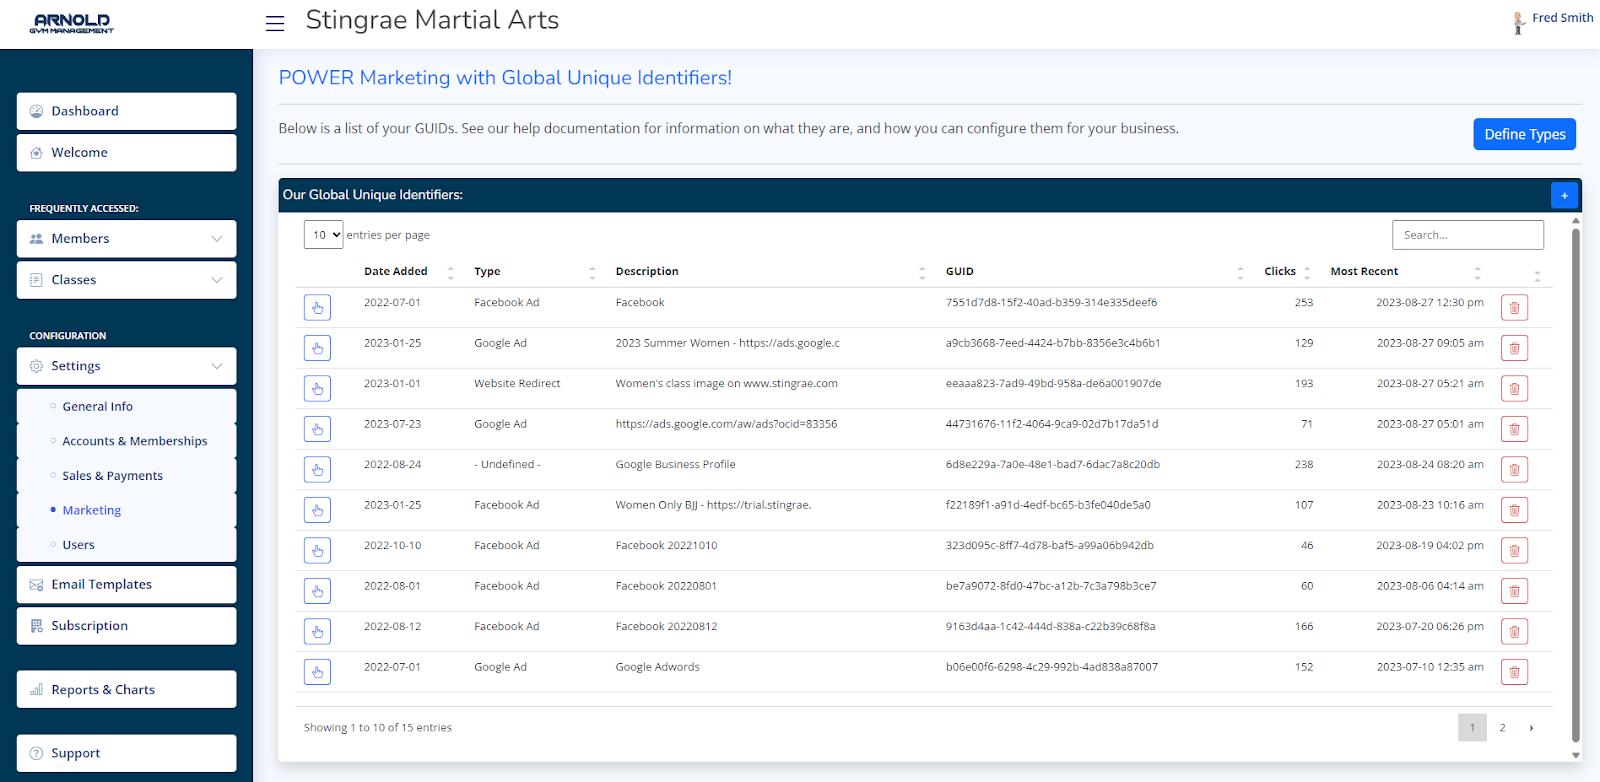The width and height of the screenshot is (1600, 782).
Task: Click the Fred Smith profile avatar
Action: [1519, 23]
